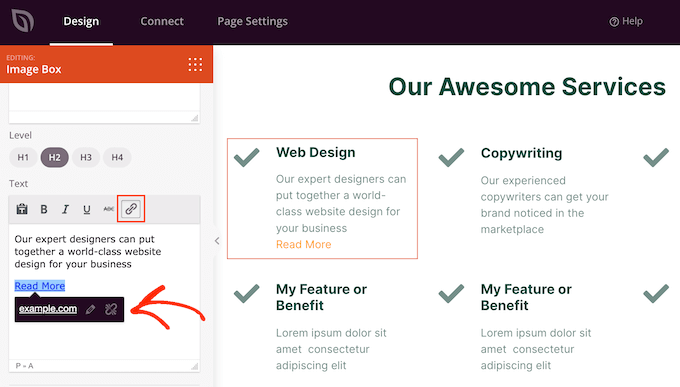Select heading level H1
The image size is (680, 387).
[23, 157]
